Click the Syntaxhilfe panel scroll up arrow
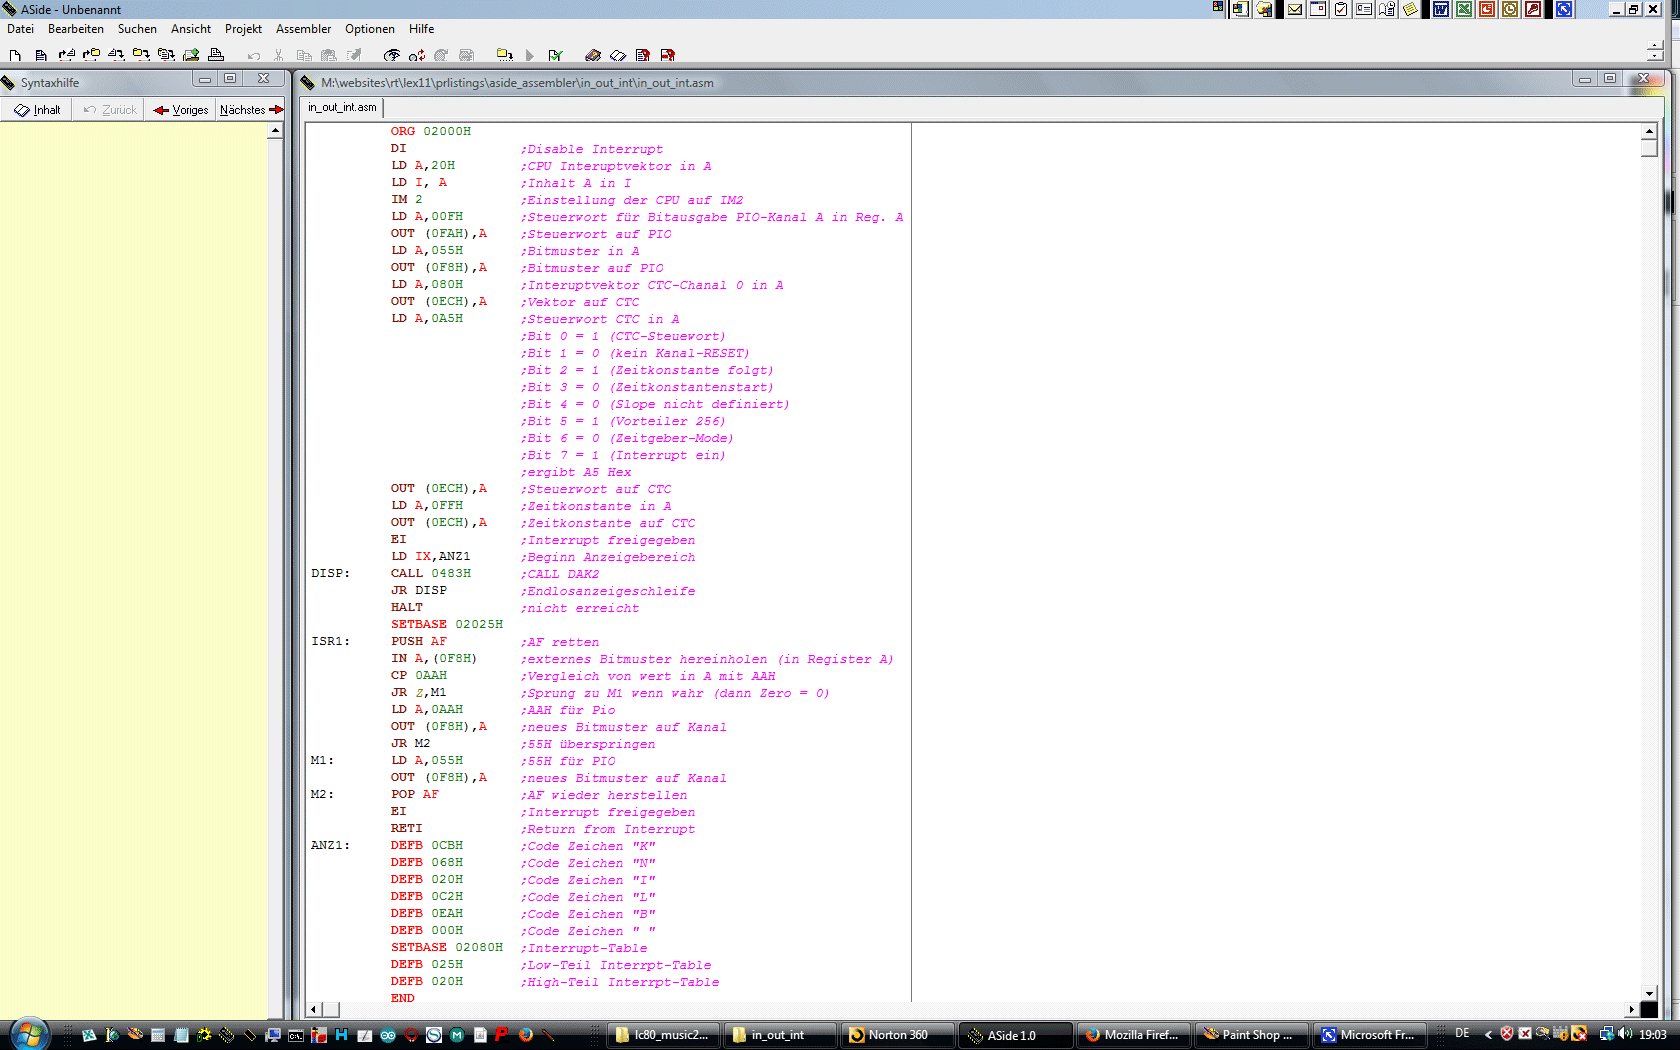Image resolution: width=1680 pixels, height=1050 pixels. click(x=275, y=131)
